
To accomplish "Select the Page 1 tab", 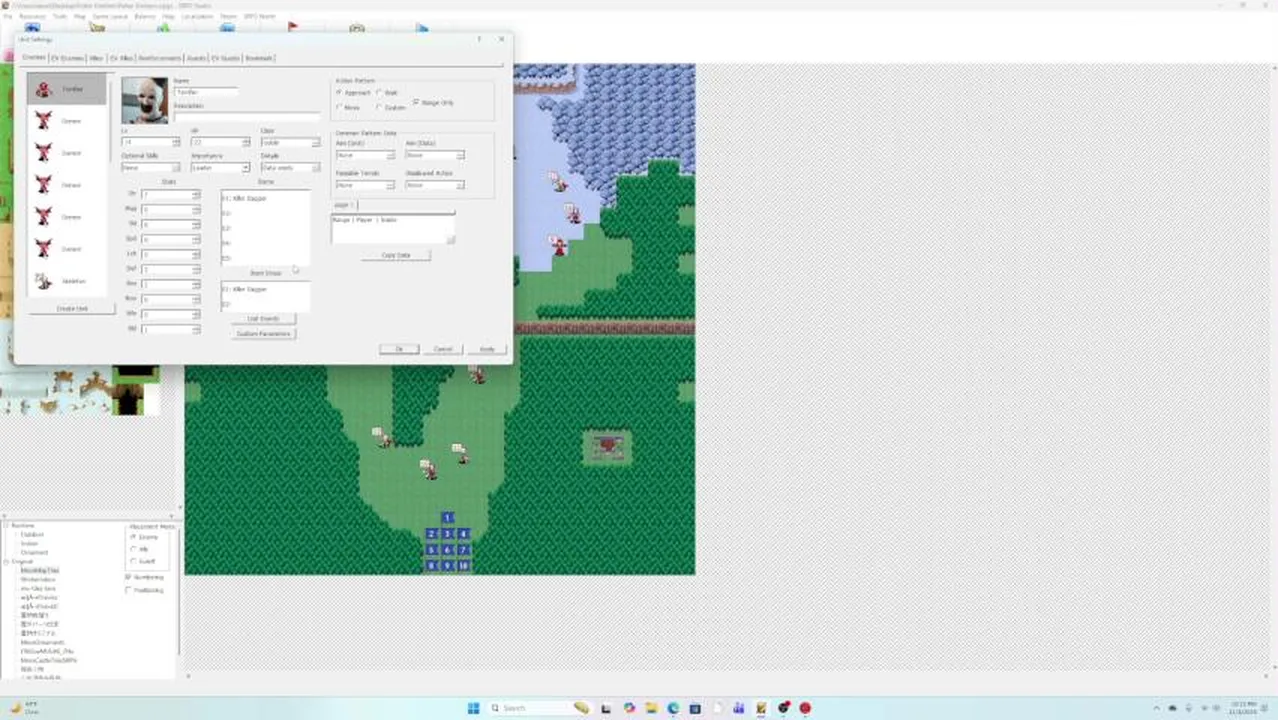I will point(344,205).
